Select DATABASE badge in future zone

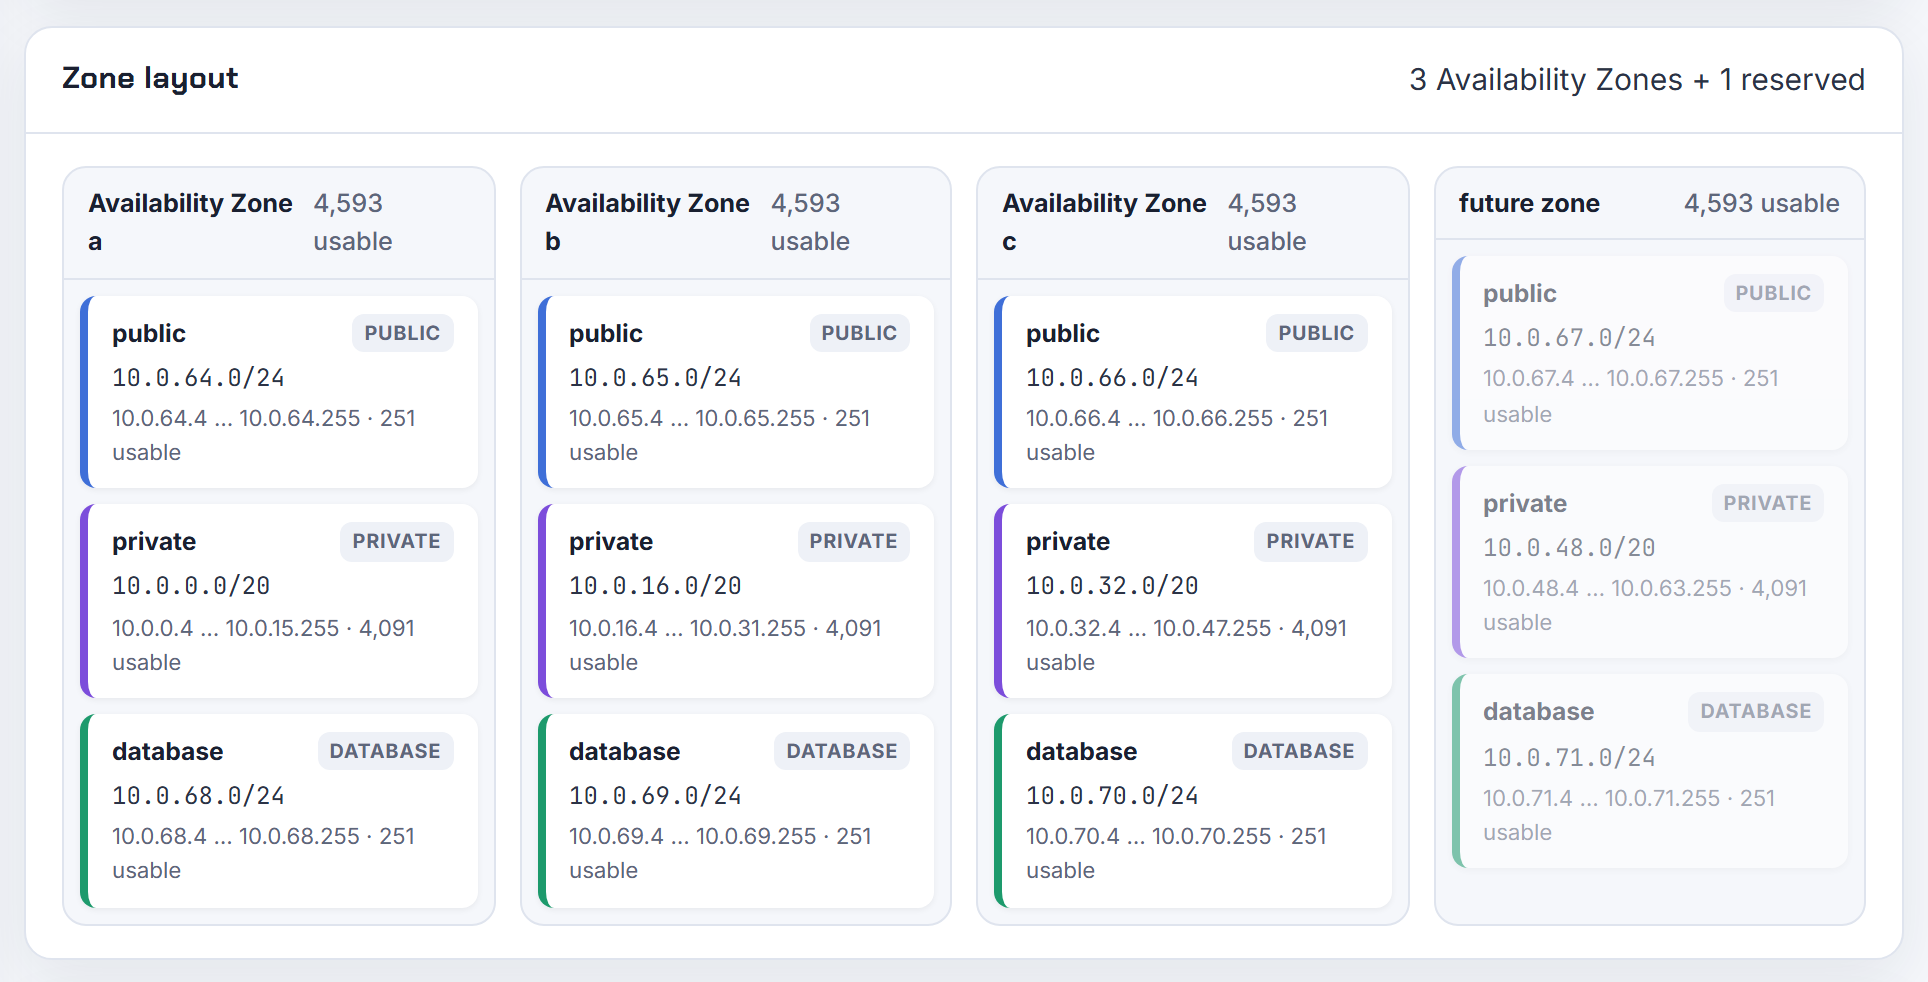pyautogui.click(x=1756, y=711)
